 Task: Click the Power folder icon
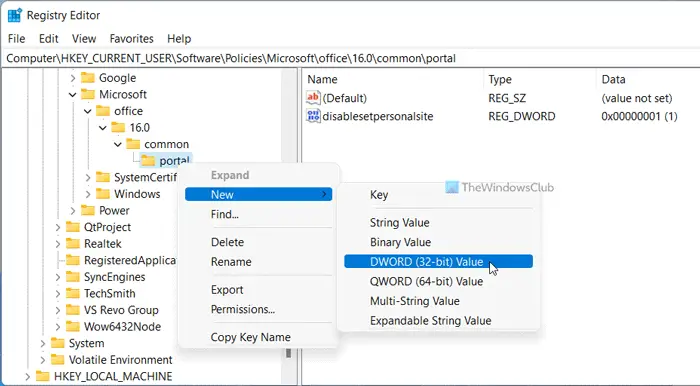(x=88, y=211)
